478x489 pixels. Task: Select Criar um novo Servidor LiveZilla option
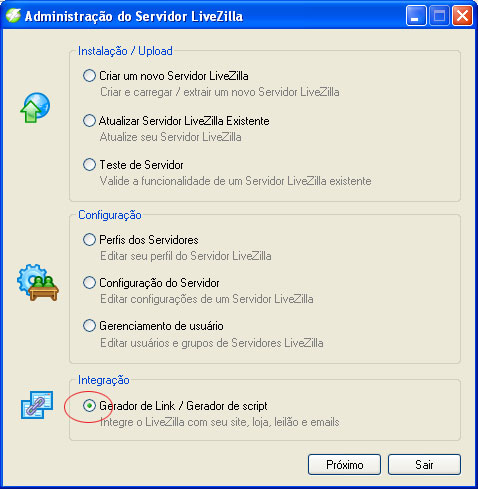pos(89,76)
